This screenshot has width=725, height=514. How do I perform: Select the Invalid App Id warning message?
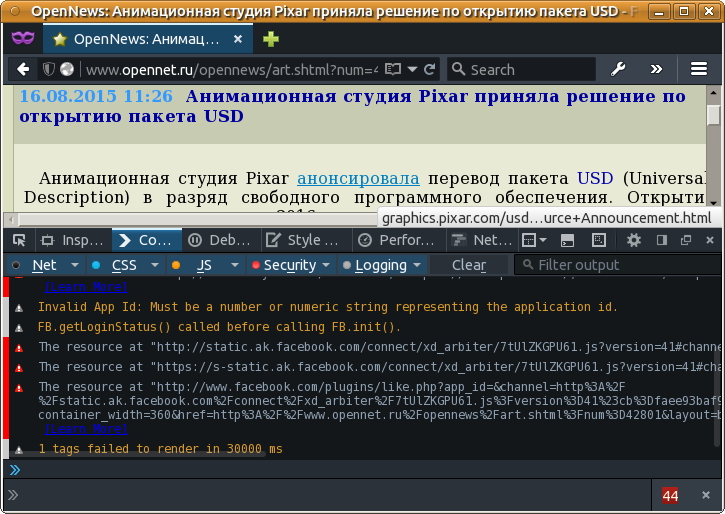[327, 307]
